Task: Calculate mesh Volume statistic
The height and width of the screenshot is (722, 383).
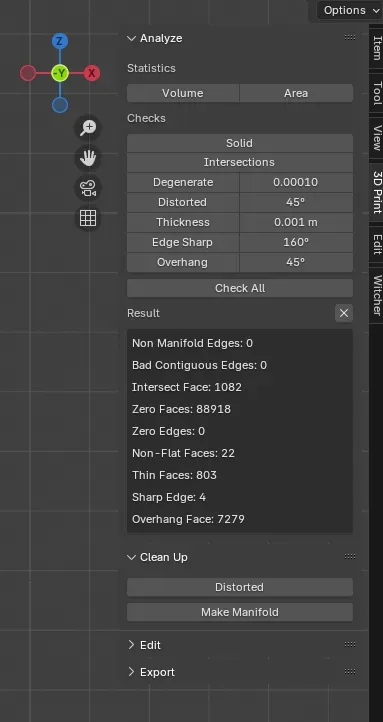Action: [x=183, y=93]
